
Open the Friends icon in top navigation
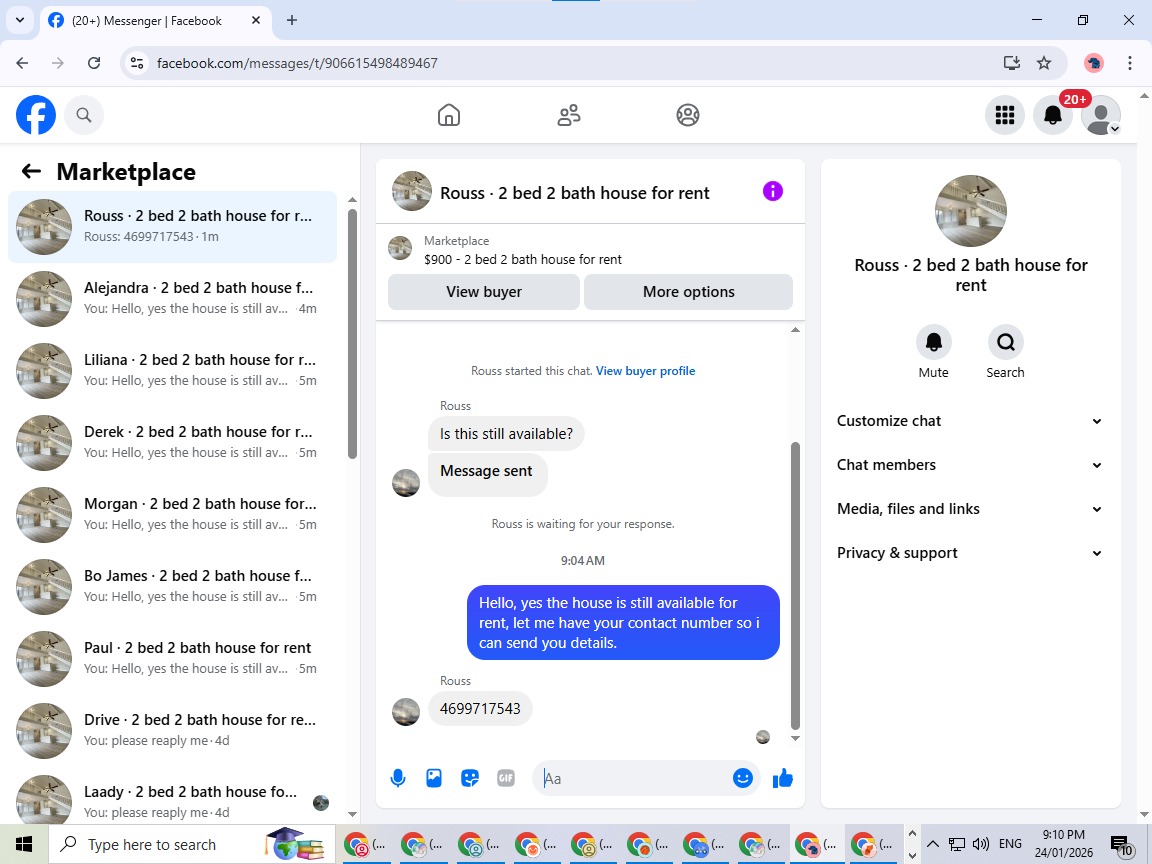click(569, 115)
